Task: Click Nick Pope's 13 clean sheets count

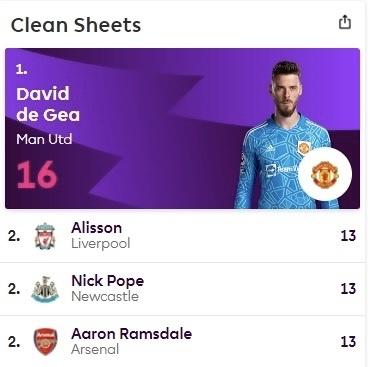Action: (x=348, y=289)
